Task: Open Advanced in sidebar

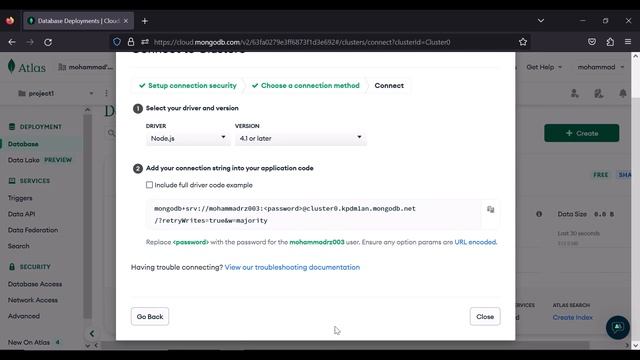Action: (x=24, y=316)
